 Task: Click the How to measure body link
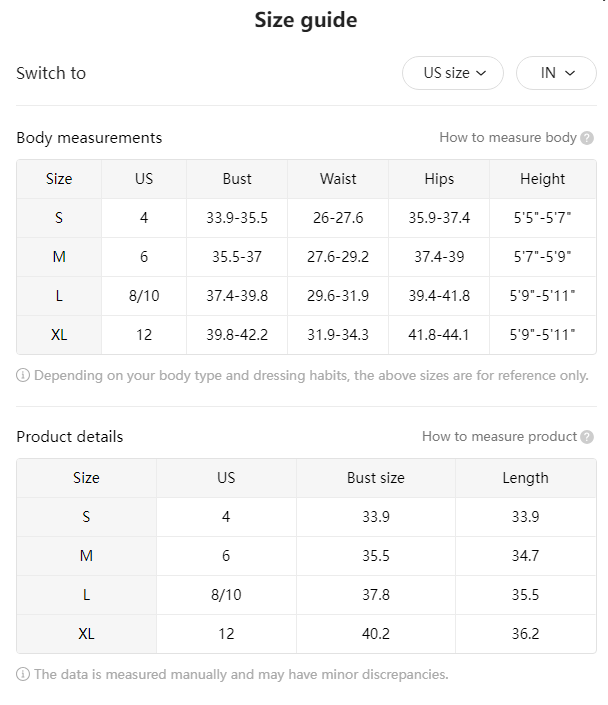[x=507, y=138]
